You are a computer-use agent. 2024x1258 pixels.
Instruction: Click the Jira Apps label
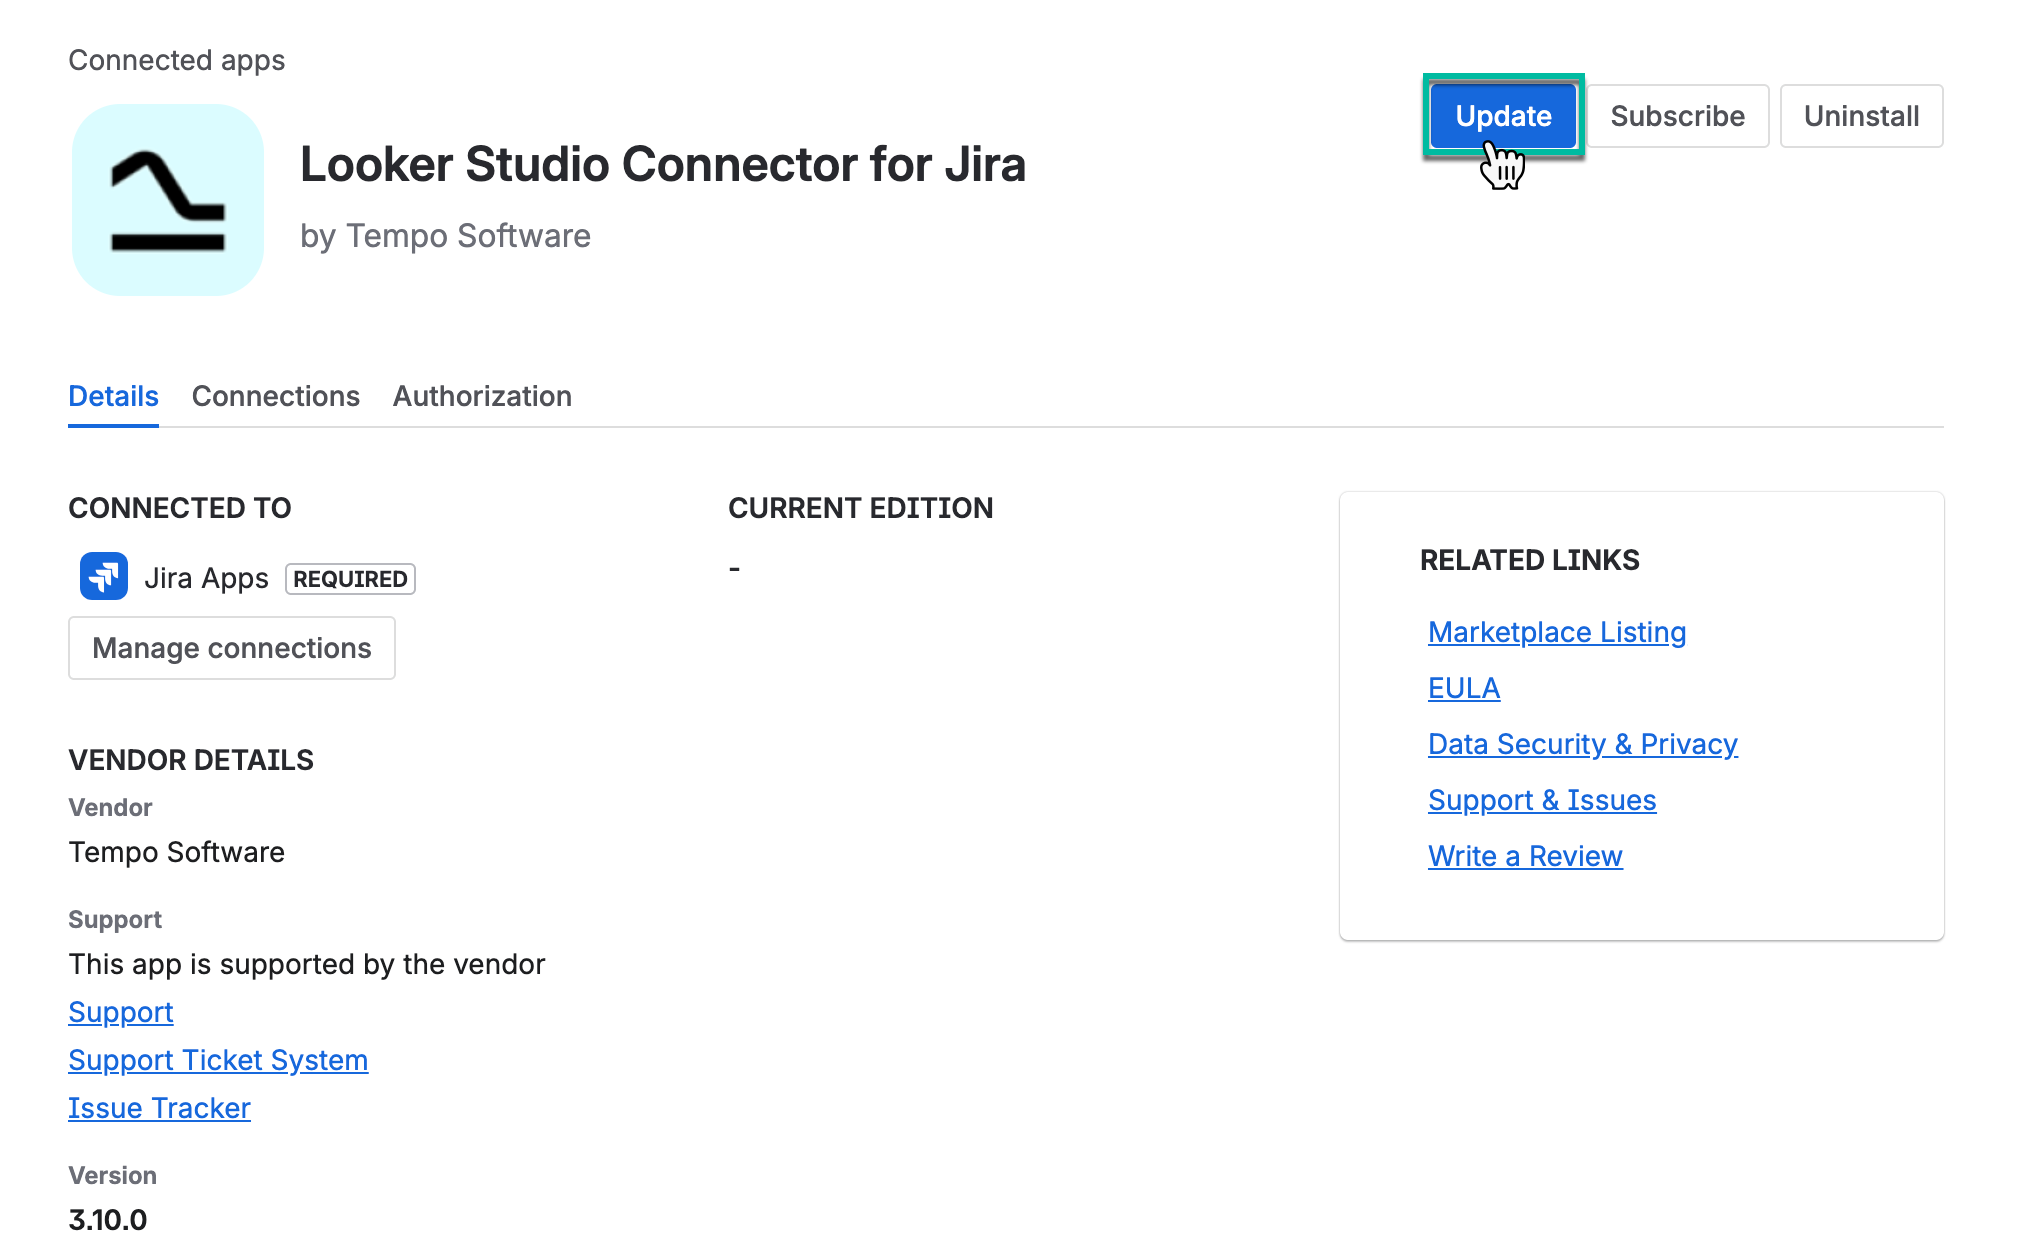pyautogui.click(x=206, y=578)
